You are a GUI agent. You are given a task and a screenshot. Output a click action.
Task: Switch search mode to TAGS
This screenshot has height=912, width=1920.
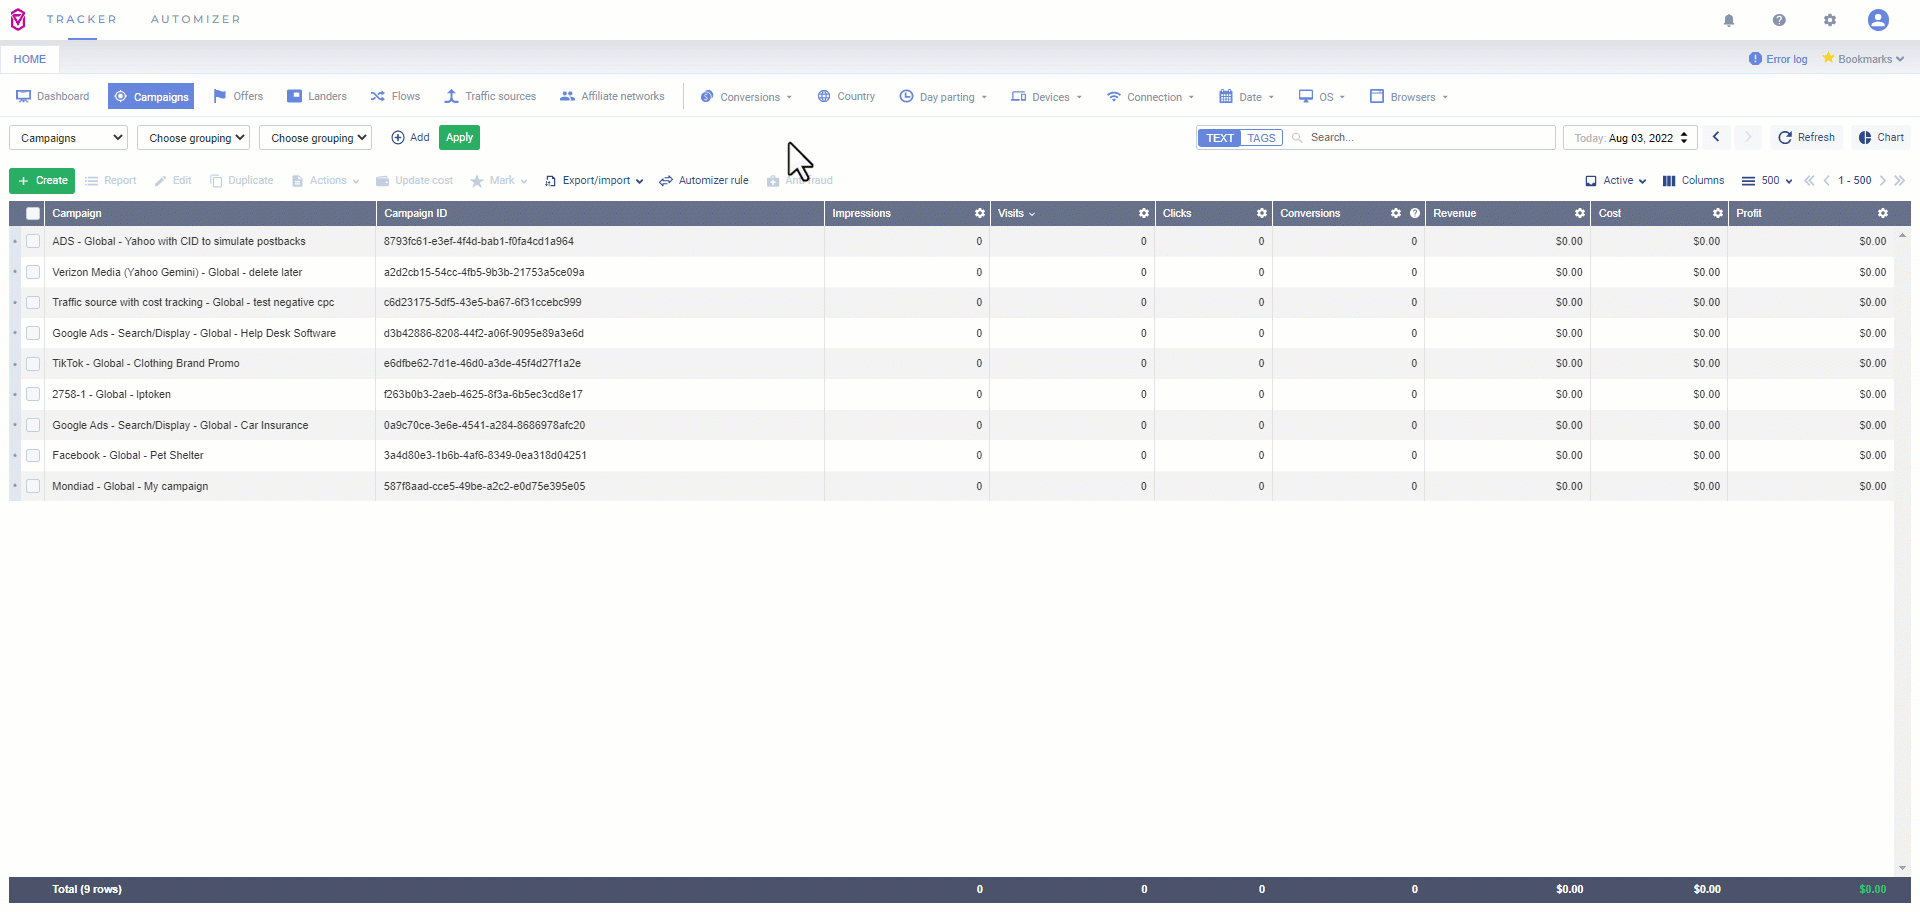click(x=1261, y=138)
